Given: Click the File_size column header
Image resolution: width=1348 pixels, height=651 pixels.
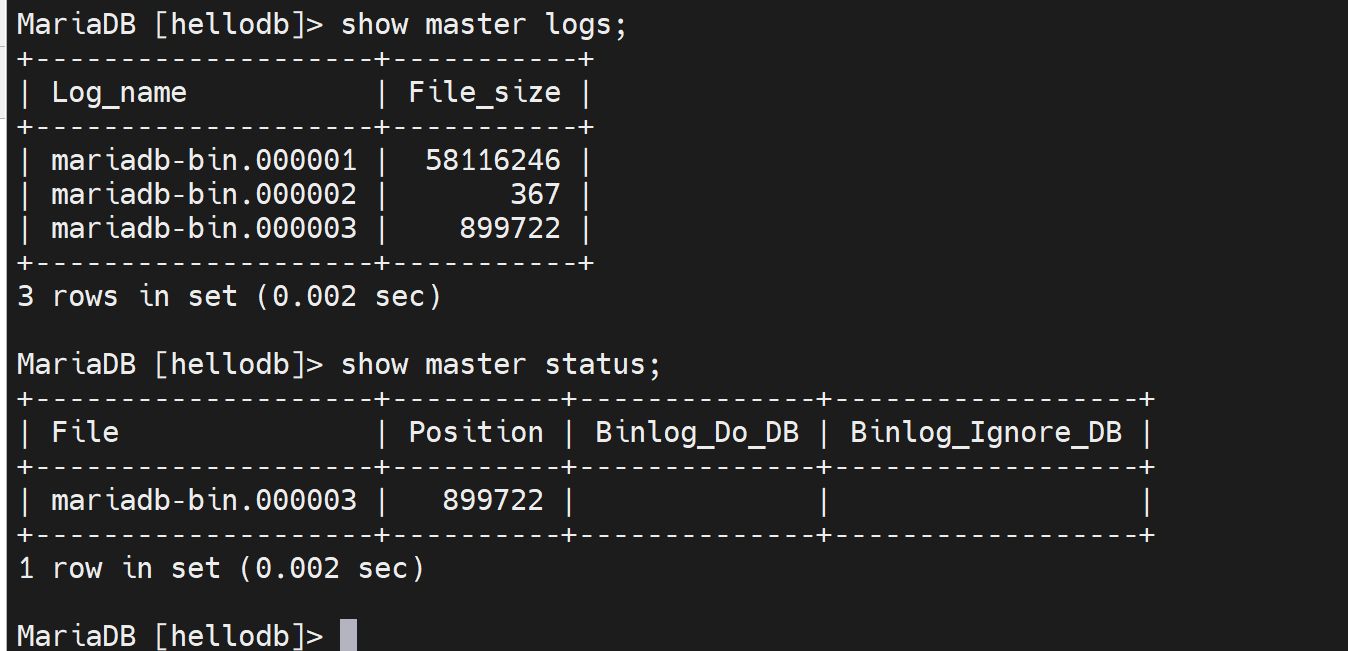Looking at the screenshot, I should [484, 93].
